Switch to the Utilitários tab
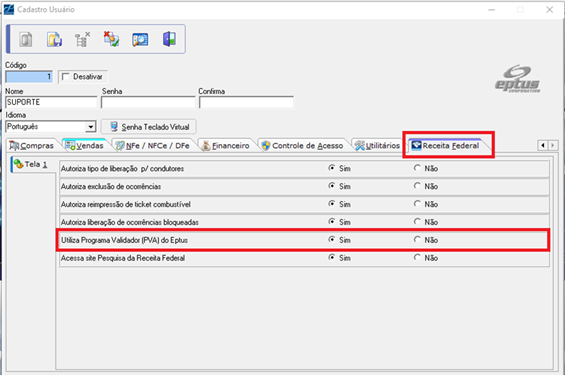Viewport: 565px width, 375px height. click(377, 146)
